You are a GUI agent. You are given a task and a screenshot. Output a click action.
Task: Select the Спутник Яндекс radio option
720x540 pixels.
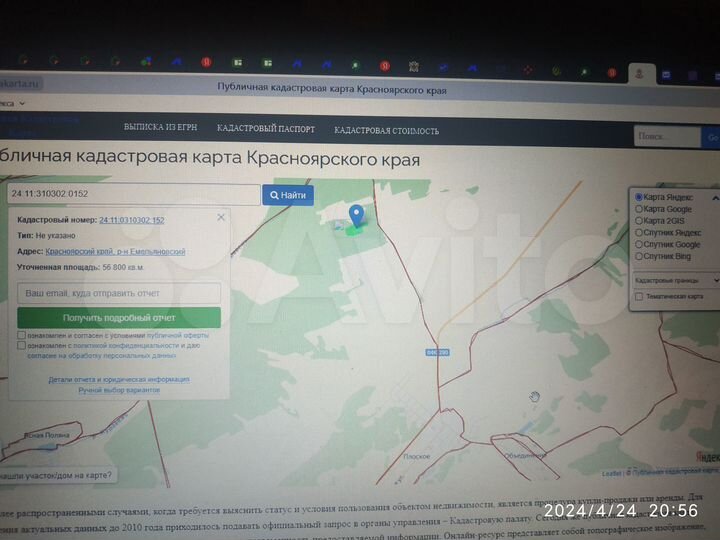point(640,232)
